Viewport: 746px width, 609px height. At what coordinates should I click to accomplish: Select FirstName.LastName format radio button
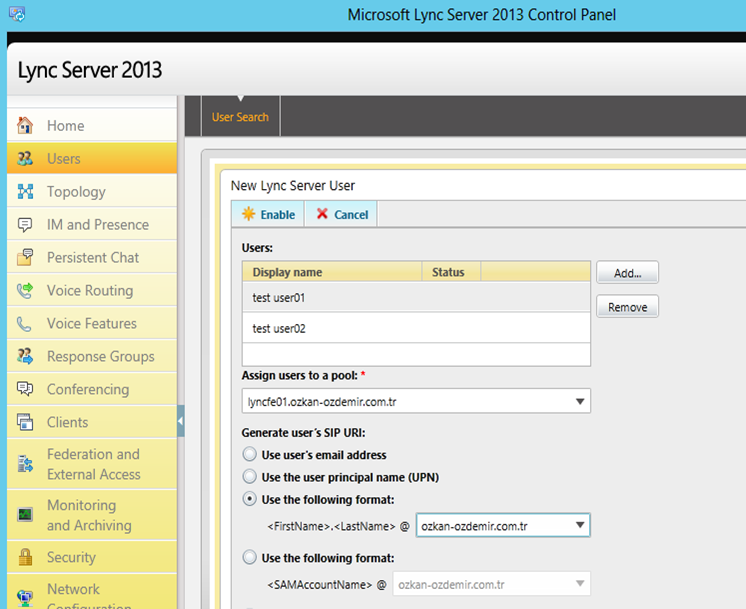[x=249, y=499]
